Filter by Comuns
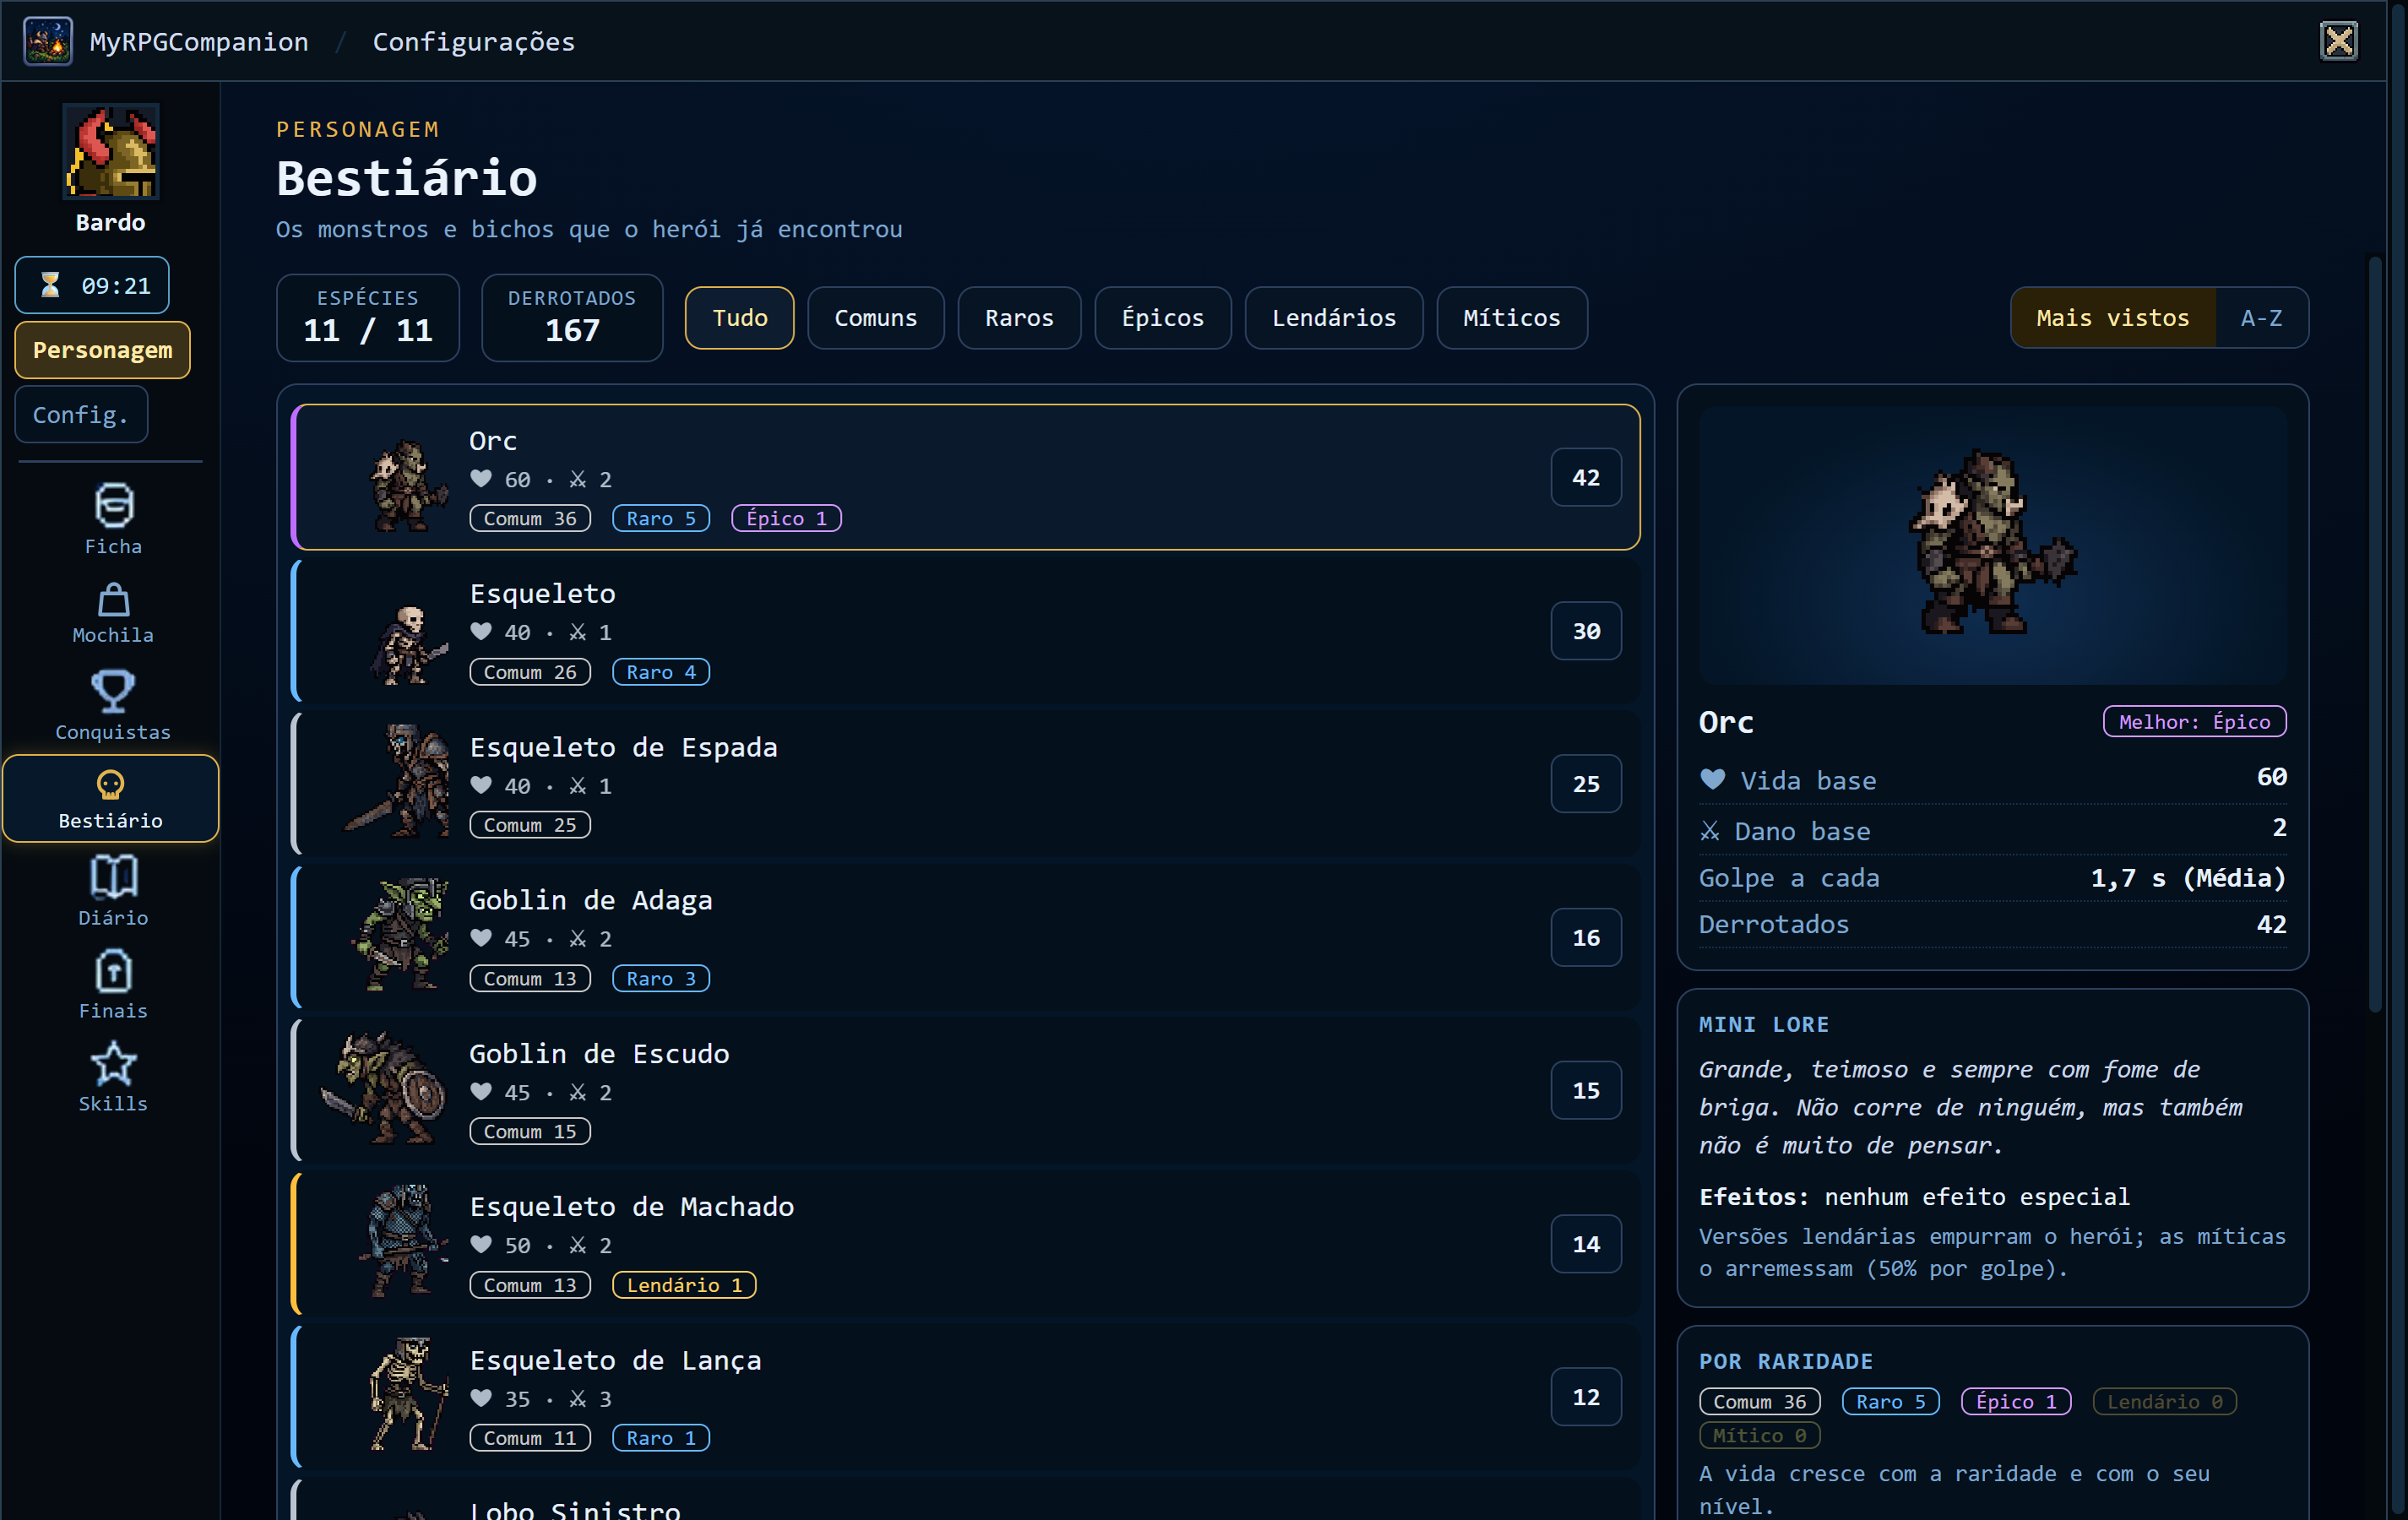2408x1520 pixels. tap(876, 318)
